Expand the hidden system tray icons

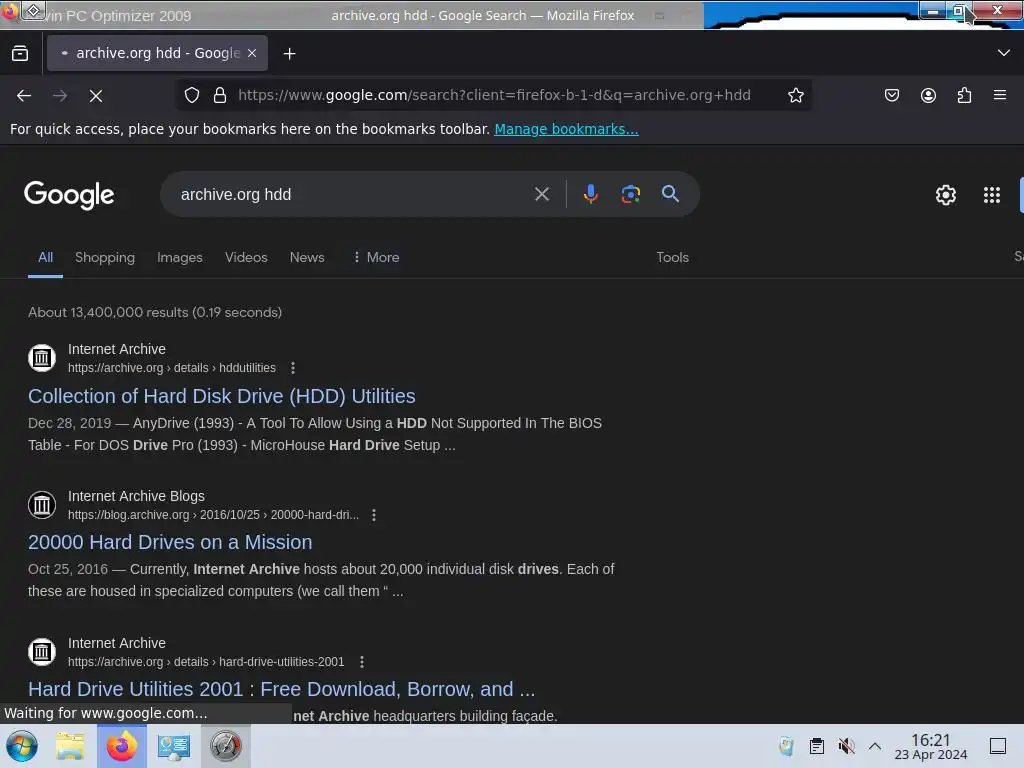(x=875, y=746)
